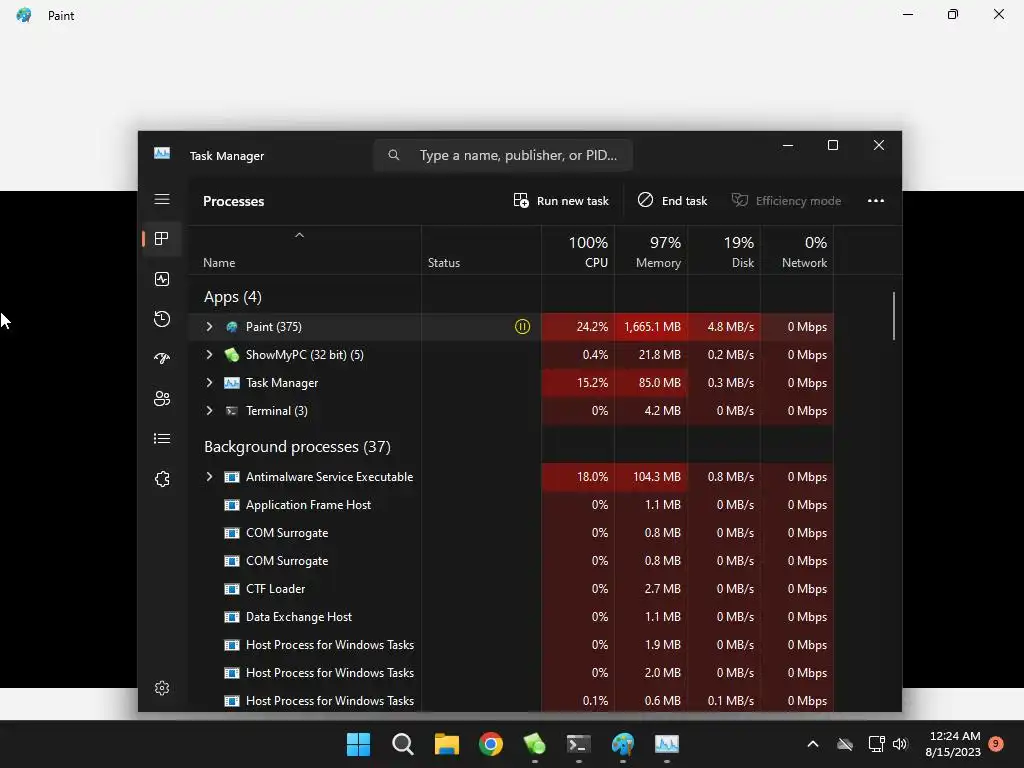Click Task Manager icon on taskbar
Image resolution: width=1024 pixels, height=768 pixels.
tap(667, 744)
